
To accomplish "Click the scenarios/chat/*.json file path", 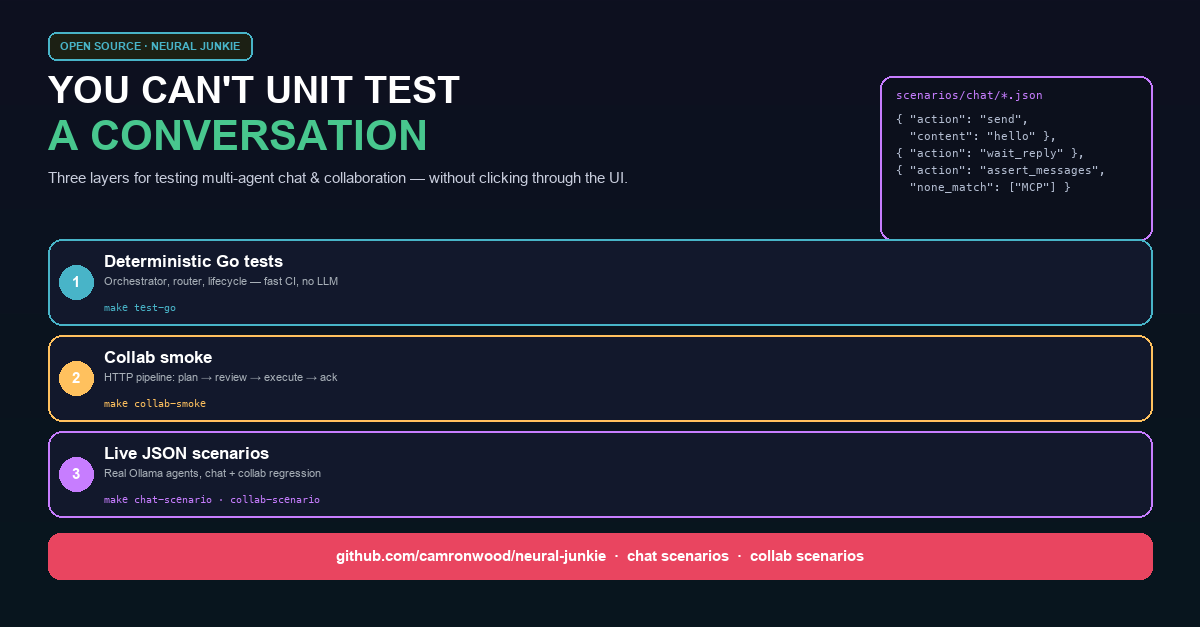I will 969,96.
